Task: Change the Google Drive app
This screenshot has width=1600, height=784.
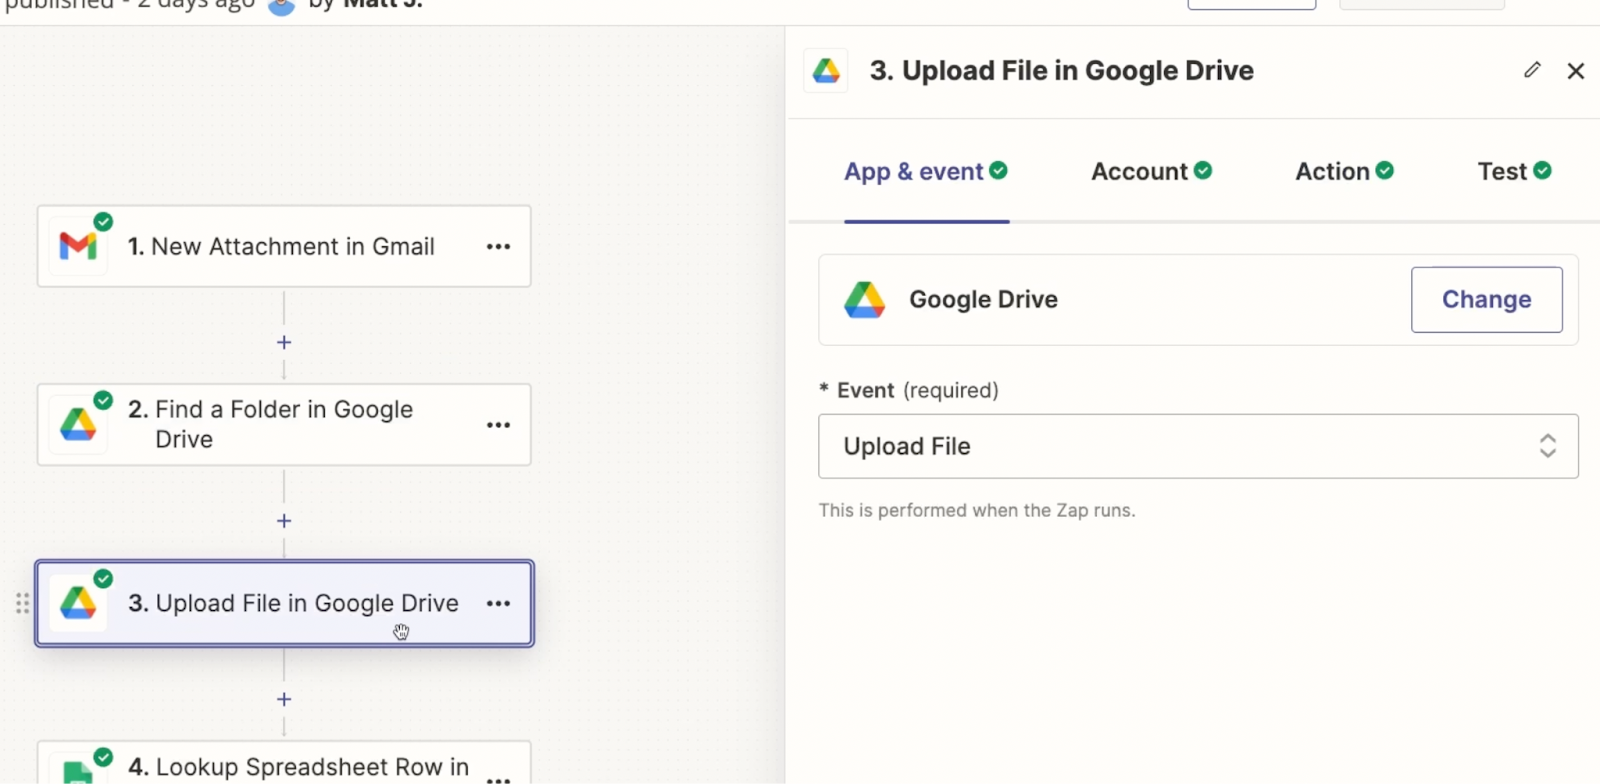Action: click(x=1486, y=299)
